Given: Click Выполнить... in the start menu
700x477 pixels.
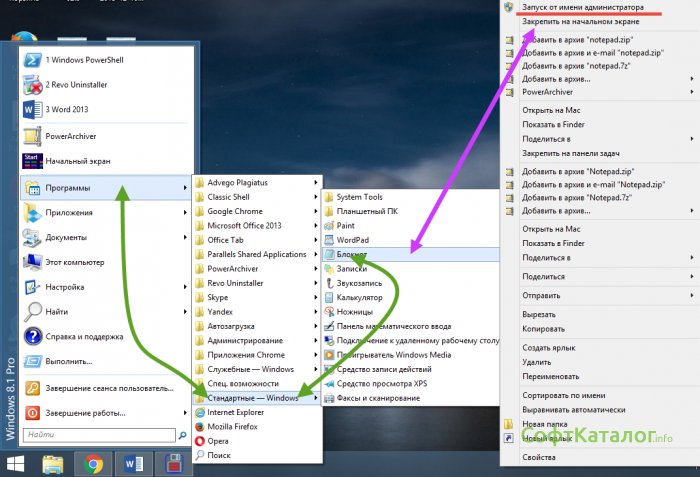Looking at the screenshot, I should point(73,361).
